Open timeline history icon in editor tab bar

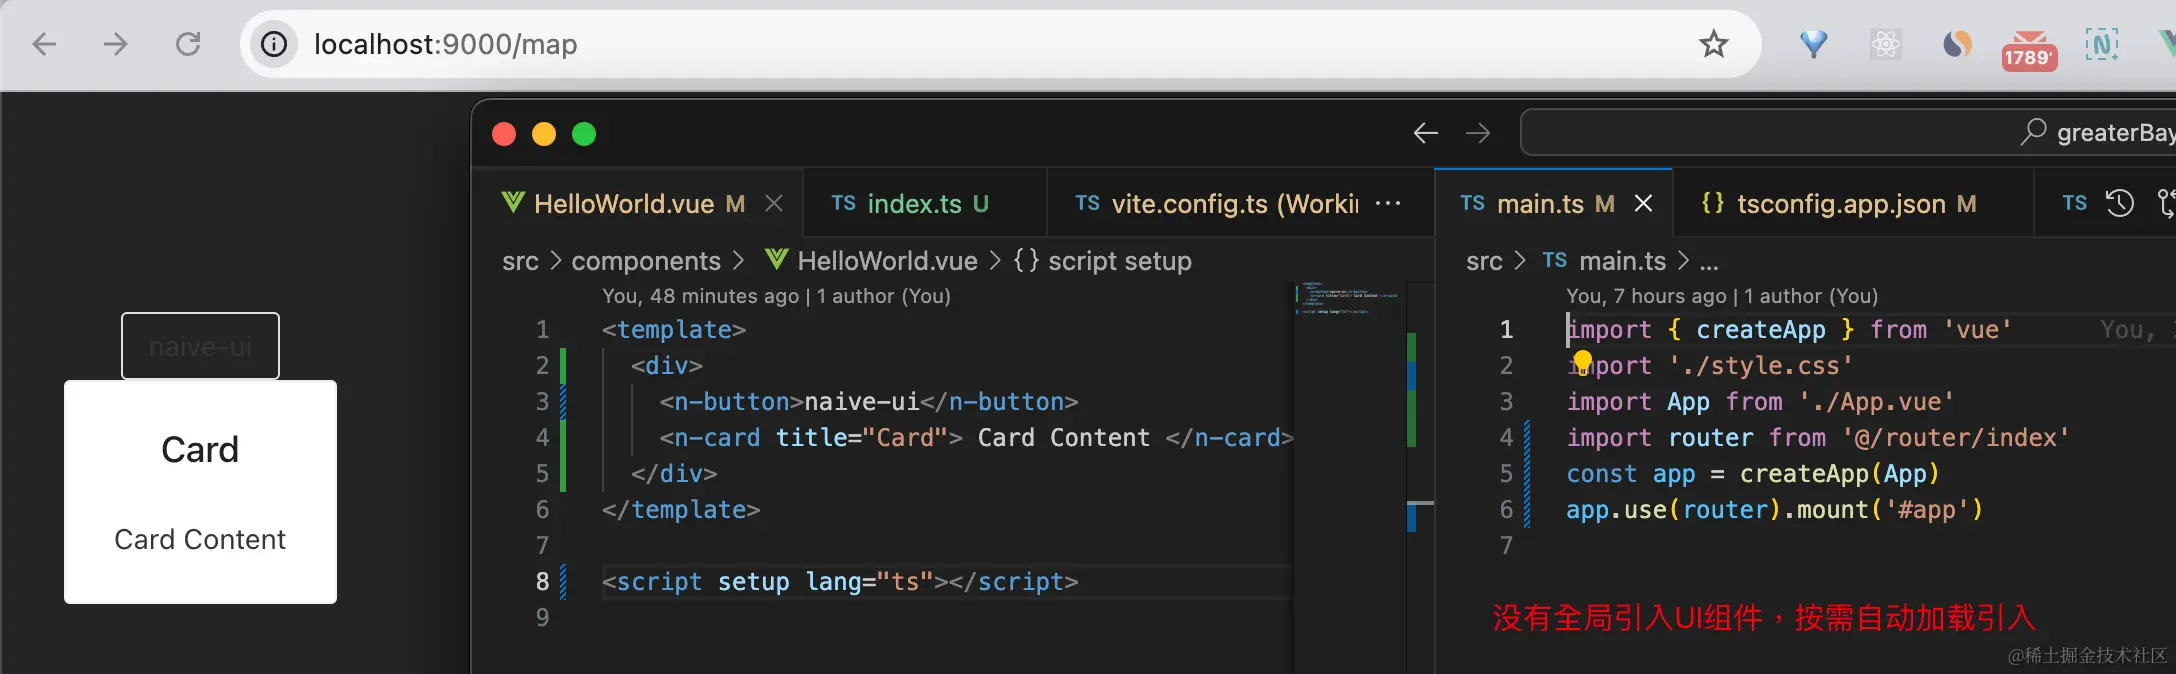(2119, 203)
